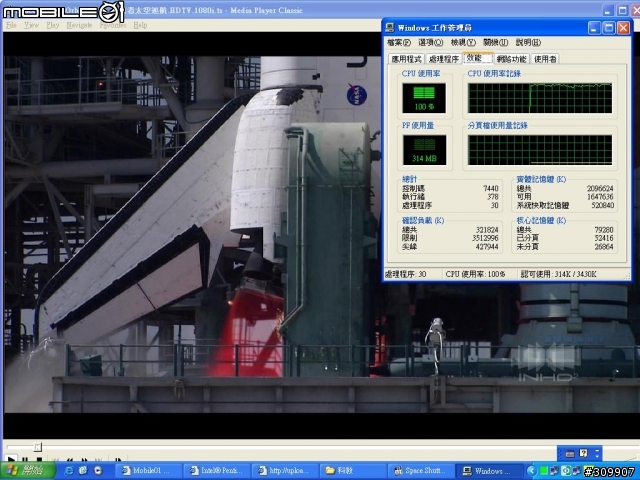
Task: Close the Windows Task Manager window
Action: tap(623, 28)
